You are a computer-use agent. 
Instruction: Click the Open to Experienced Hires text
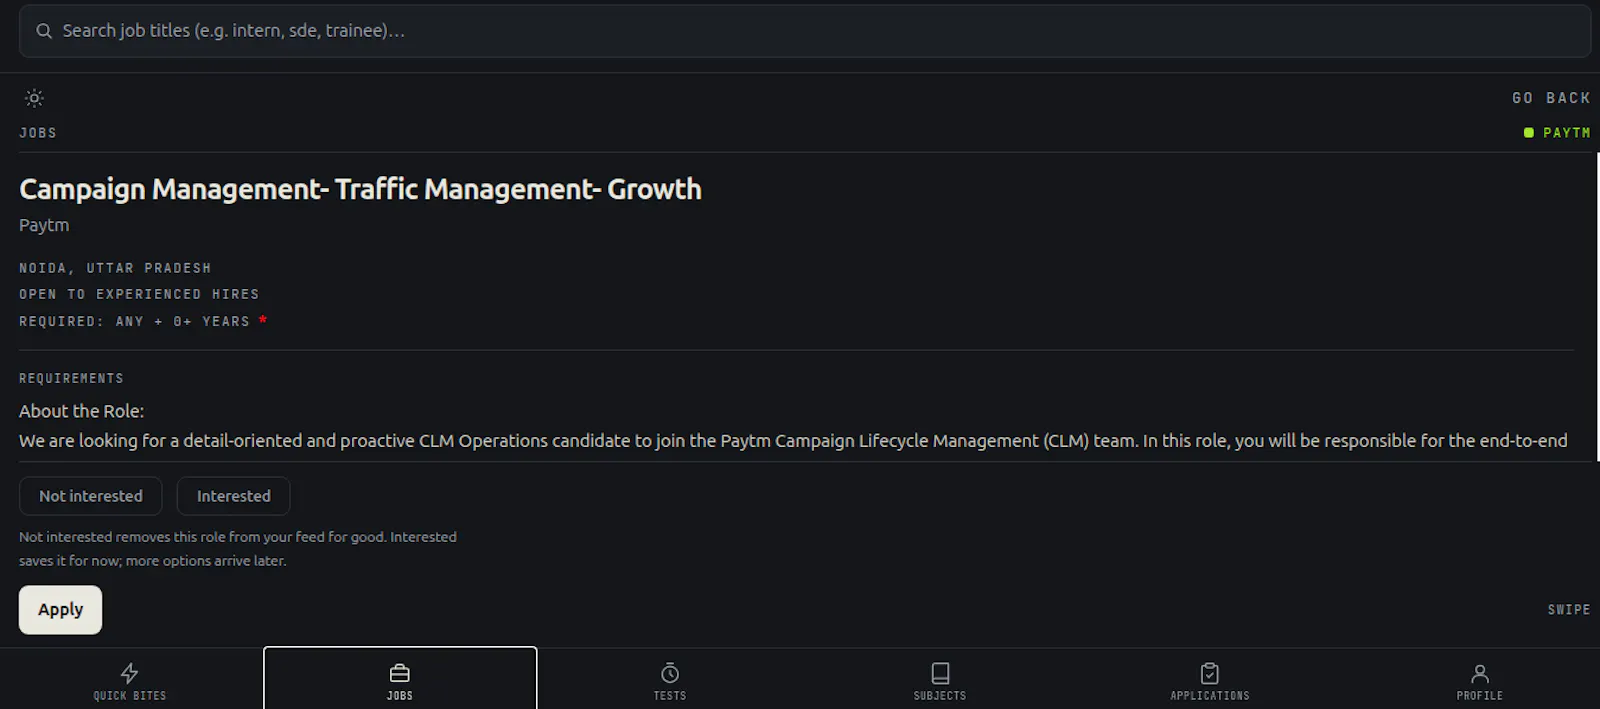[x=139, y=294]
